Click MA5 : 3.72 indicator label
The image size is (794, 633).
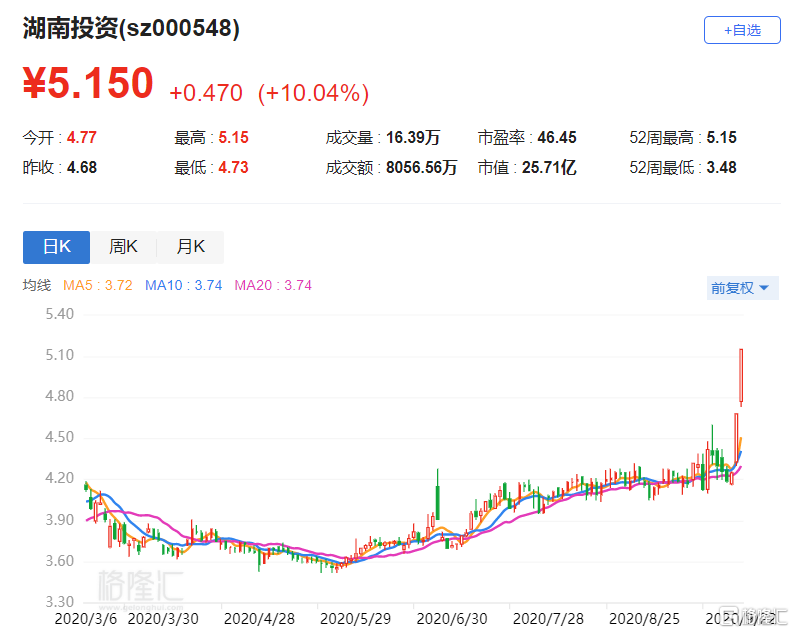pos(97,285)
